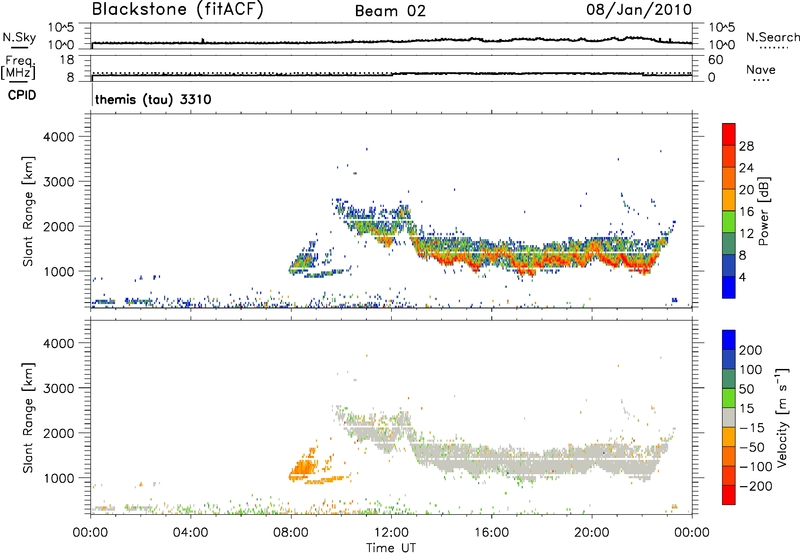Image resolution: width=800 pixels, height=554 pixels.
Task: Pick the blue bottom power colorbar segment
Action: coord(729,287)
